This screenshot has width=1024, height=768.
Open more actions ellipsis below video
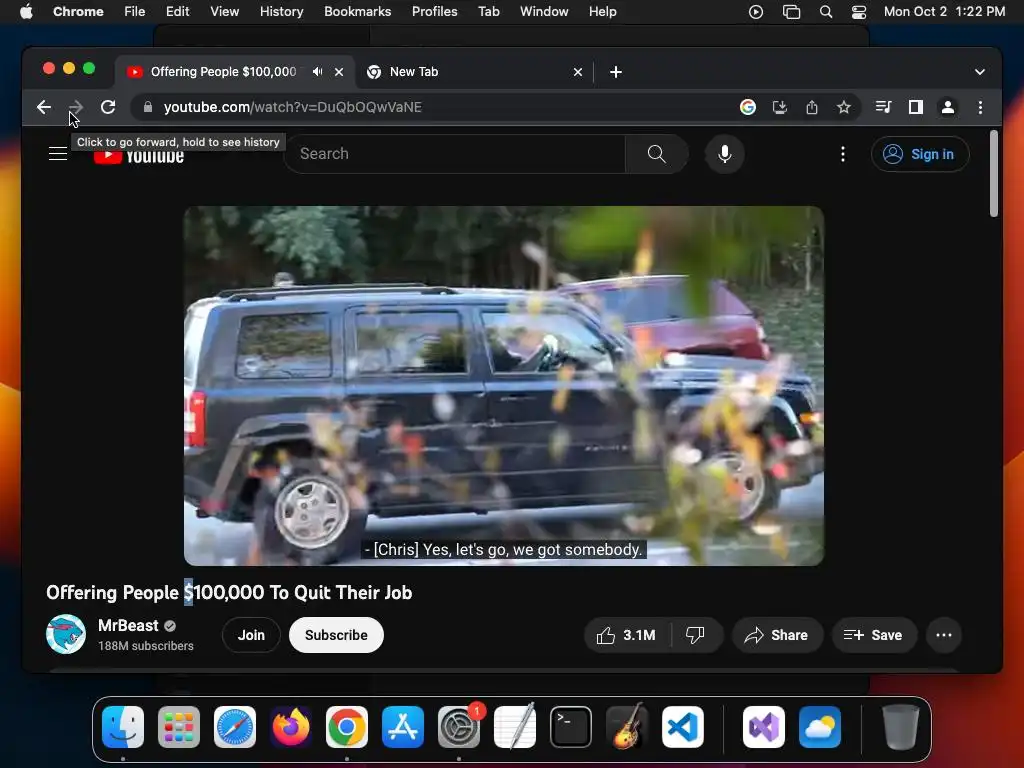[944, 635]
